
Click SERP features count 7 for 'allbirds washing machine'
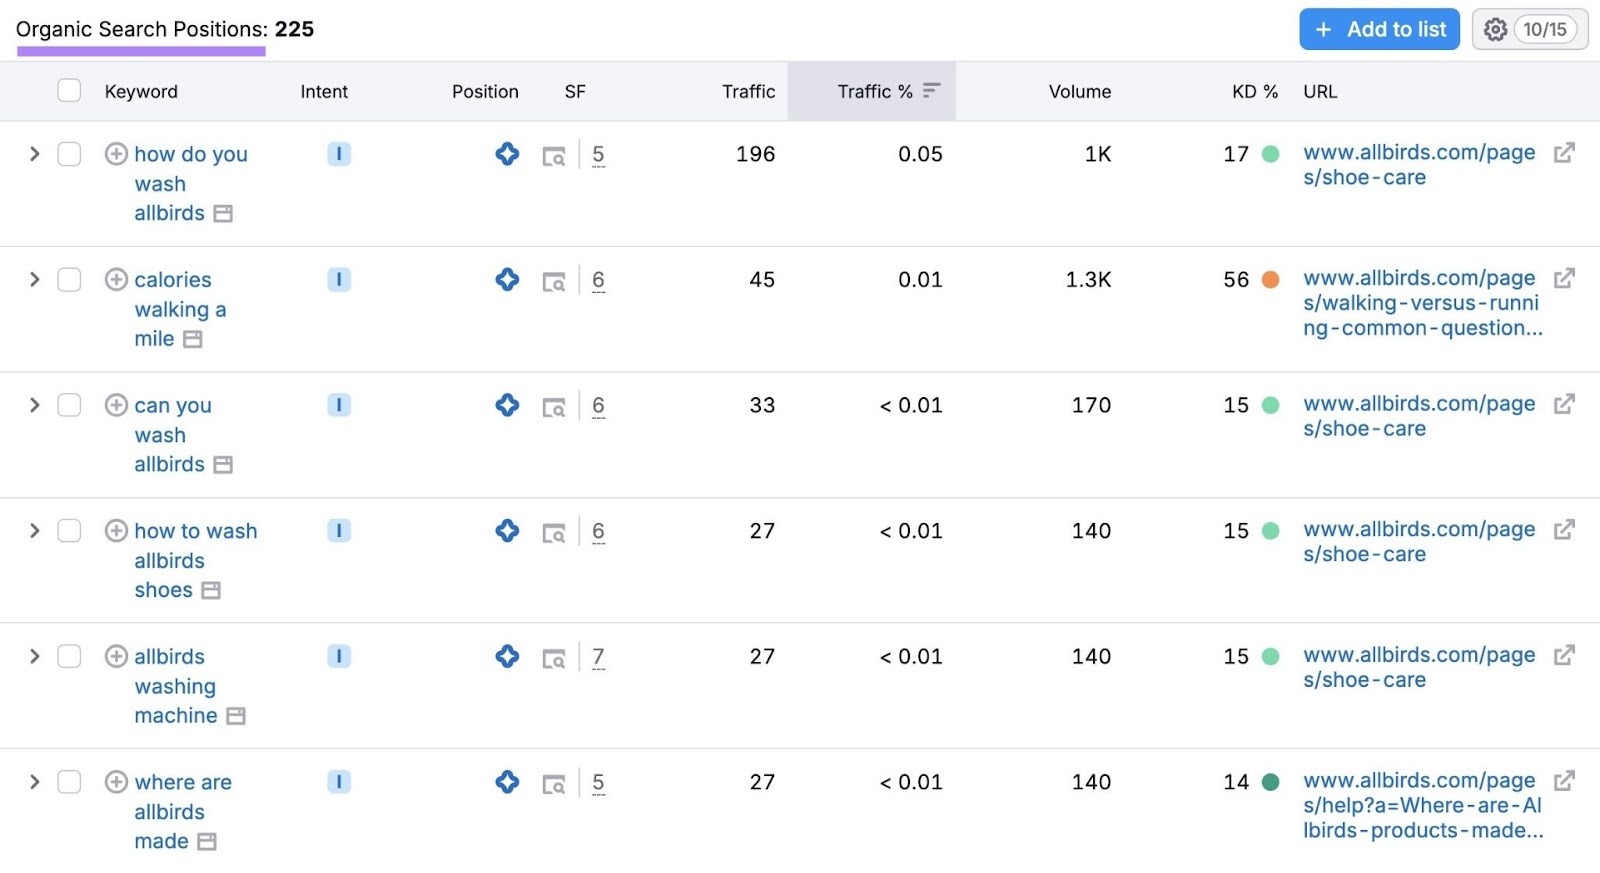pos(598,657)
